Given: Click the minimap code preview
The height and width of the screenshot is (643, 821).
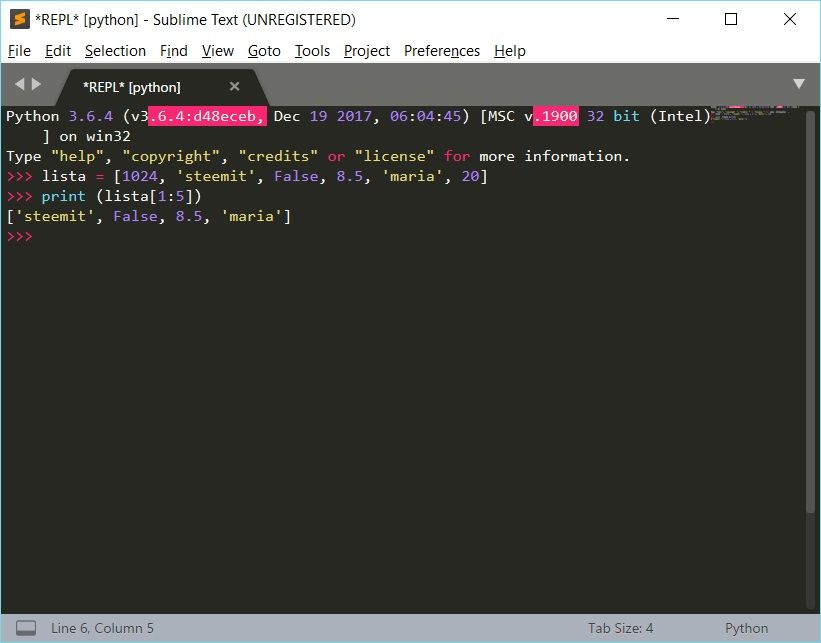Looking at the screenshot, I should coord(755,113).
